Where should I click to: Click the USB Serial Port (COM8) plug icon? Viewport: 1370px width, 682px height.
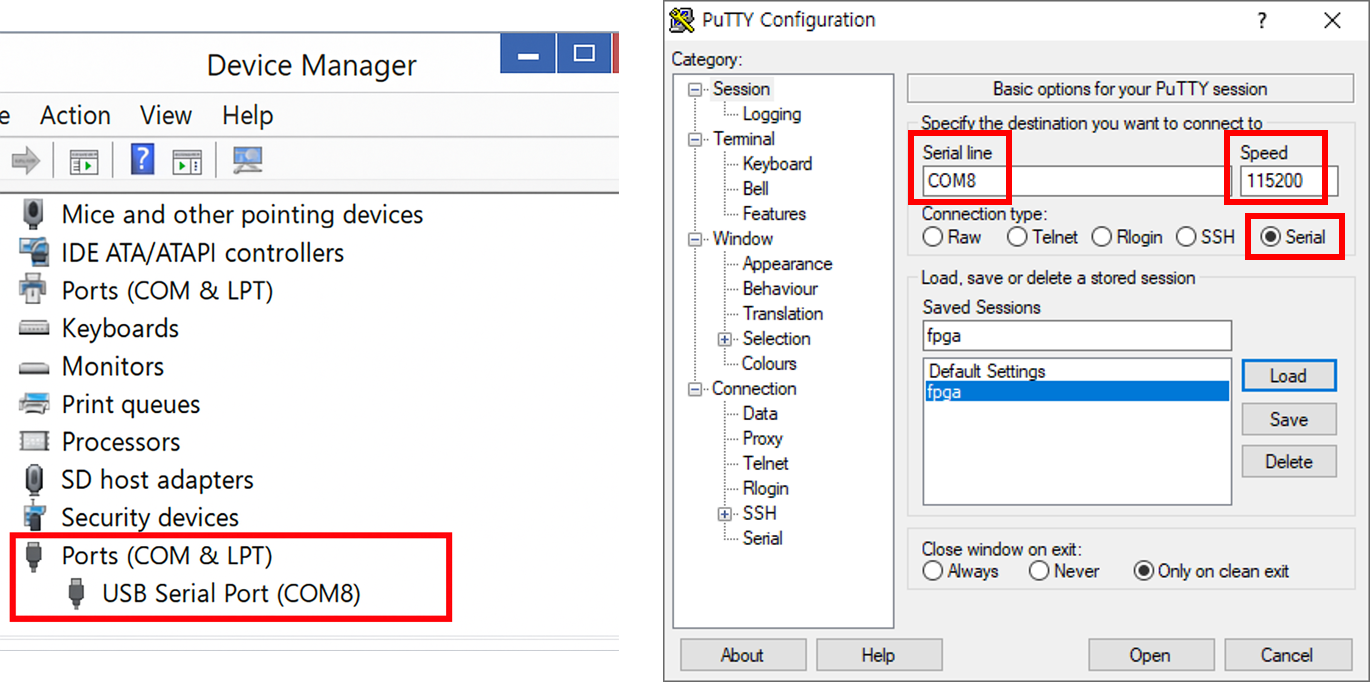click(x=76, y=593)
